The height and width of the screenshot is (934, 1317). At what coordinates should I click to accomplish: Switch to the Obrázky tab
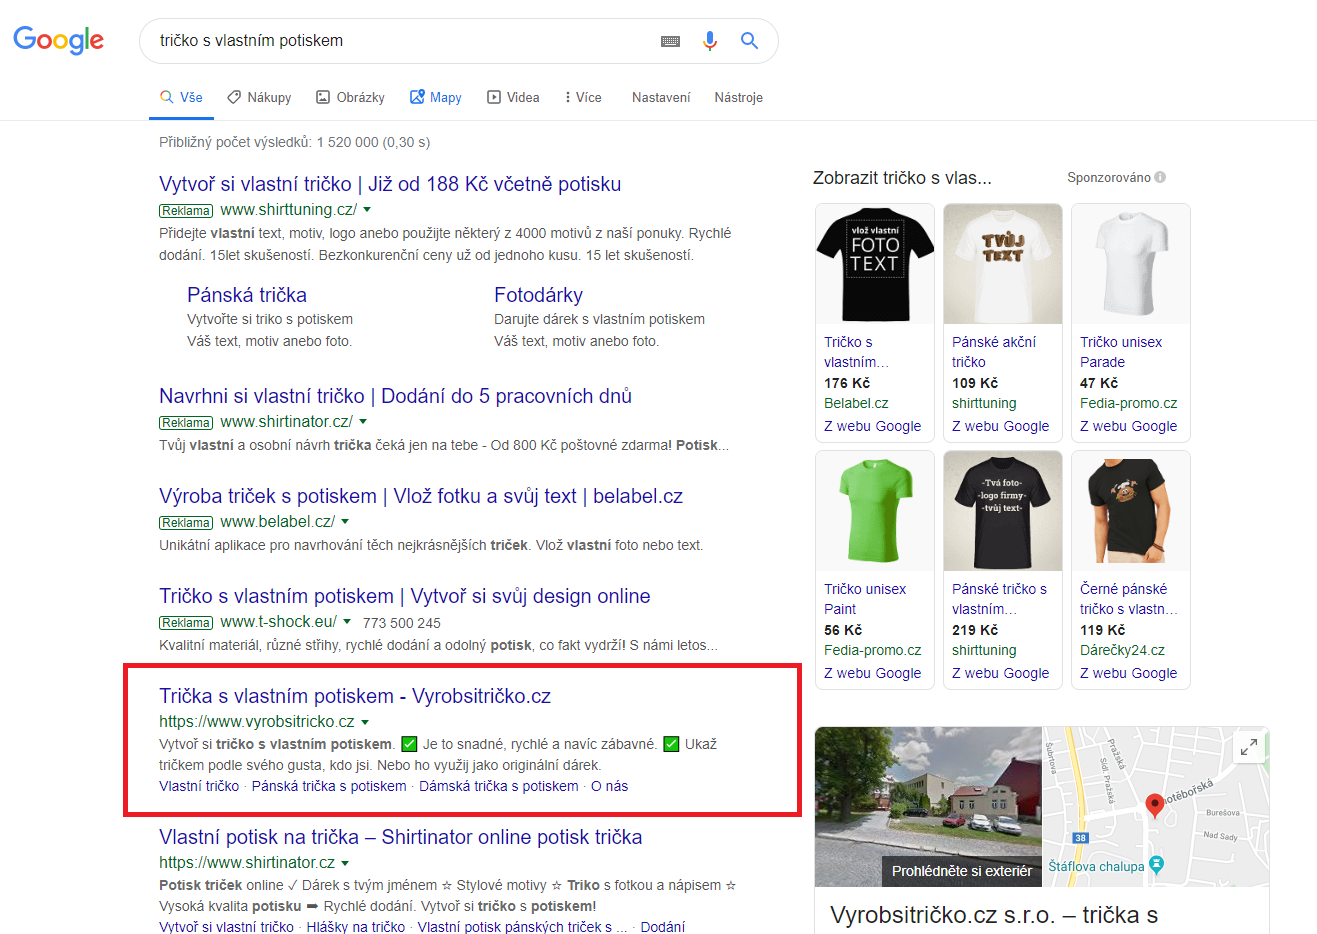[350, 97]
